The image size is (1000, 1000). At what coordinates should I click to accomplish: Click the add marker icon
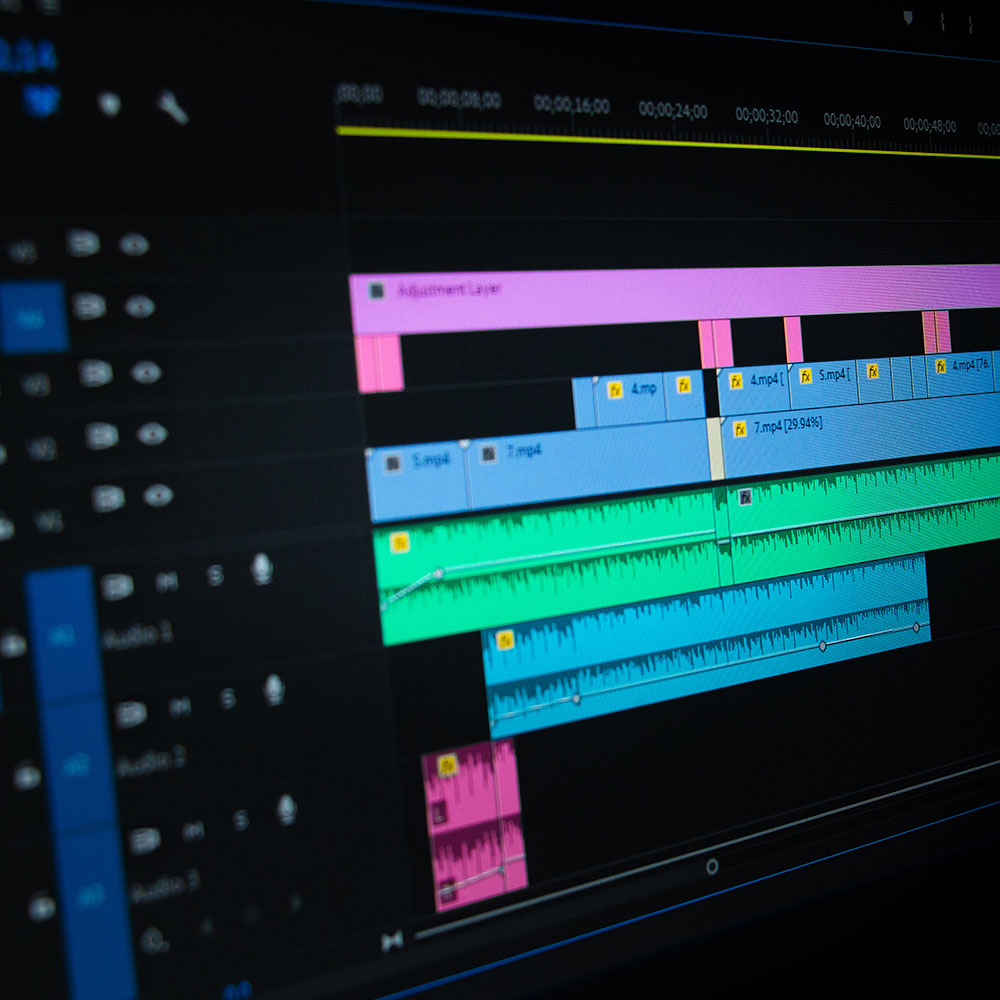point(109,104)
